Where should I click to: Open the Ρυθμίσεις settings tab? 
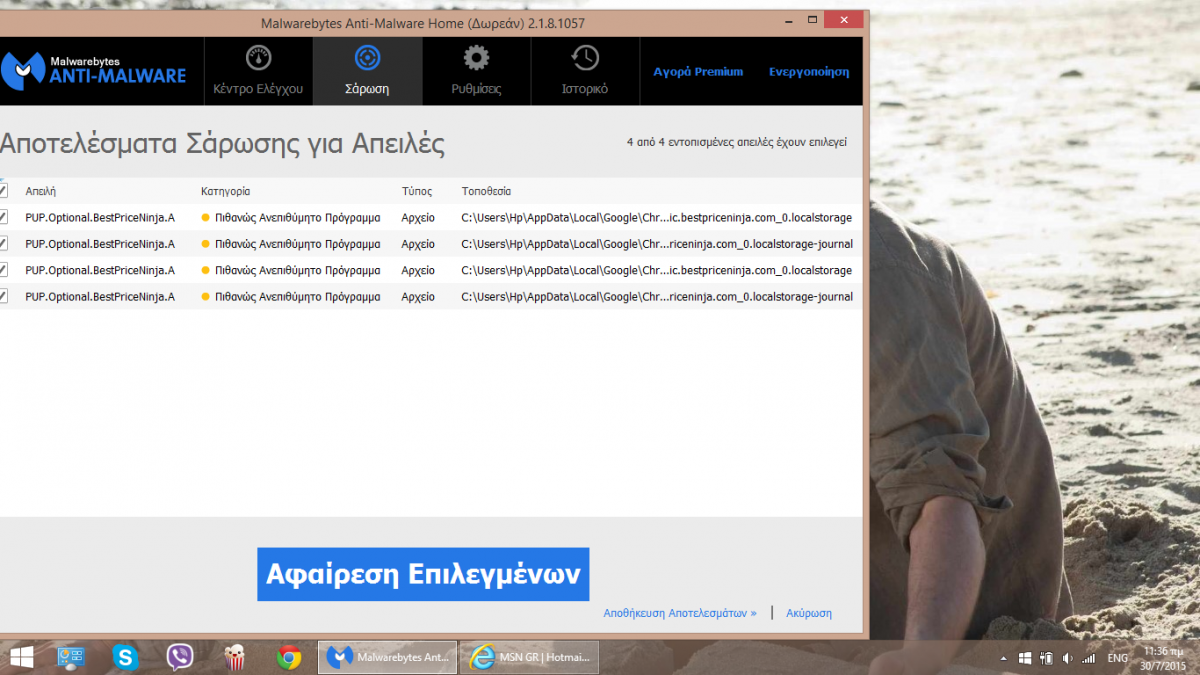(476, 71)
